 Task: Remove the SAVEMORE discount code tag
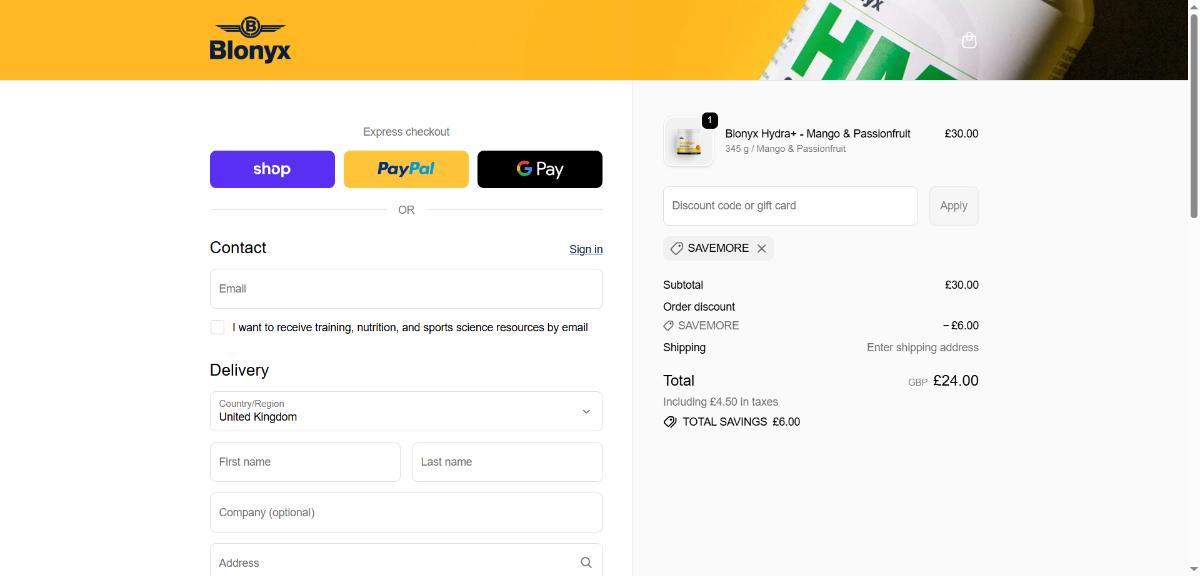pos(762,249)
